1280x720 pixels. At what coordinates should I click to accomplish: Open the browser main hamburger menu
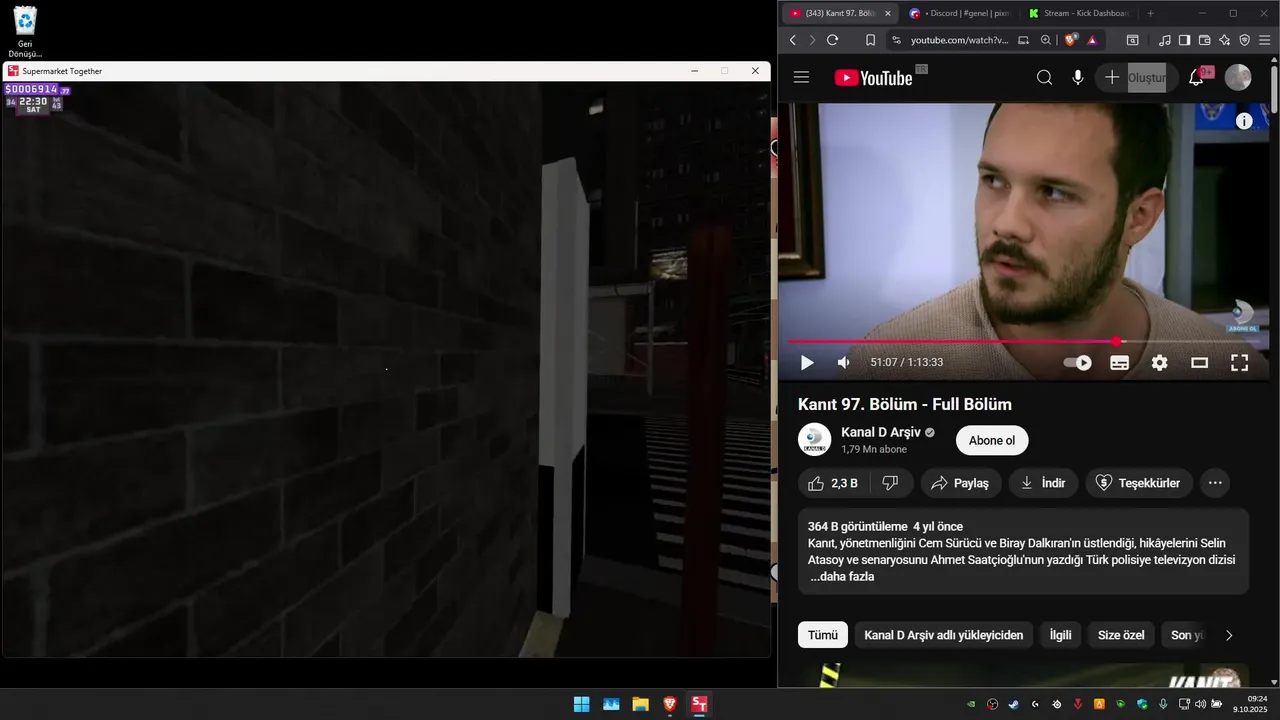click(1265, 40)
